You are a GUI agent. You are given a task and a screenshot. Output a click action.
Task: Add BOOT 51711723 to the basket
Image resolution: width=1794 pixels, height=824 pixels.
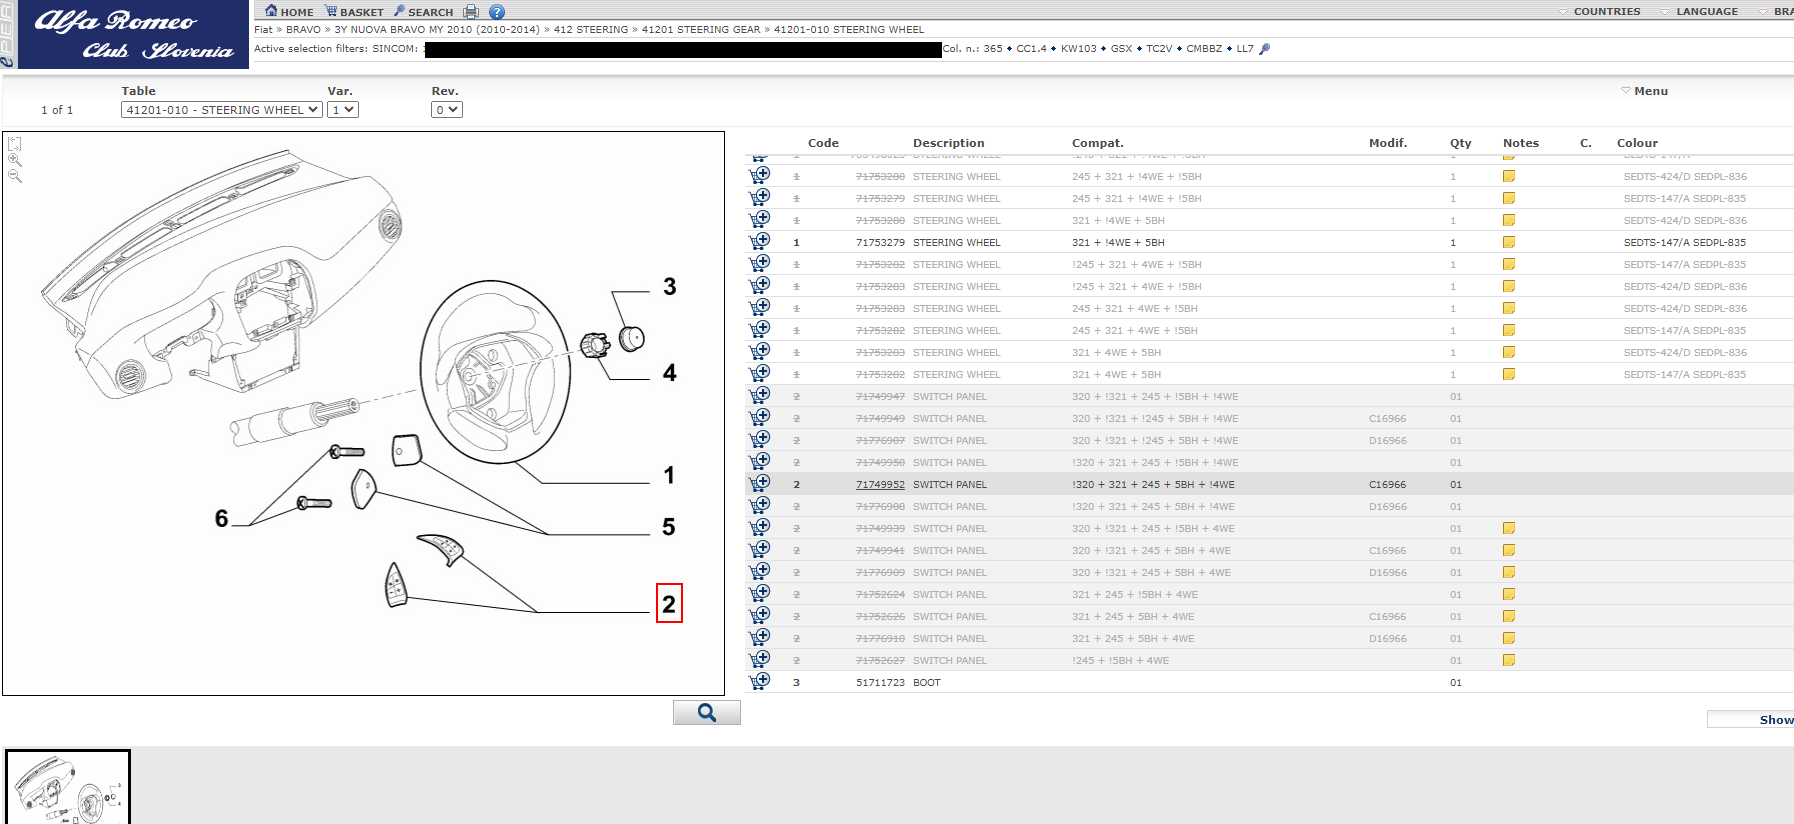[x=760, y=681]
